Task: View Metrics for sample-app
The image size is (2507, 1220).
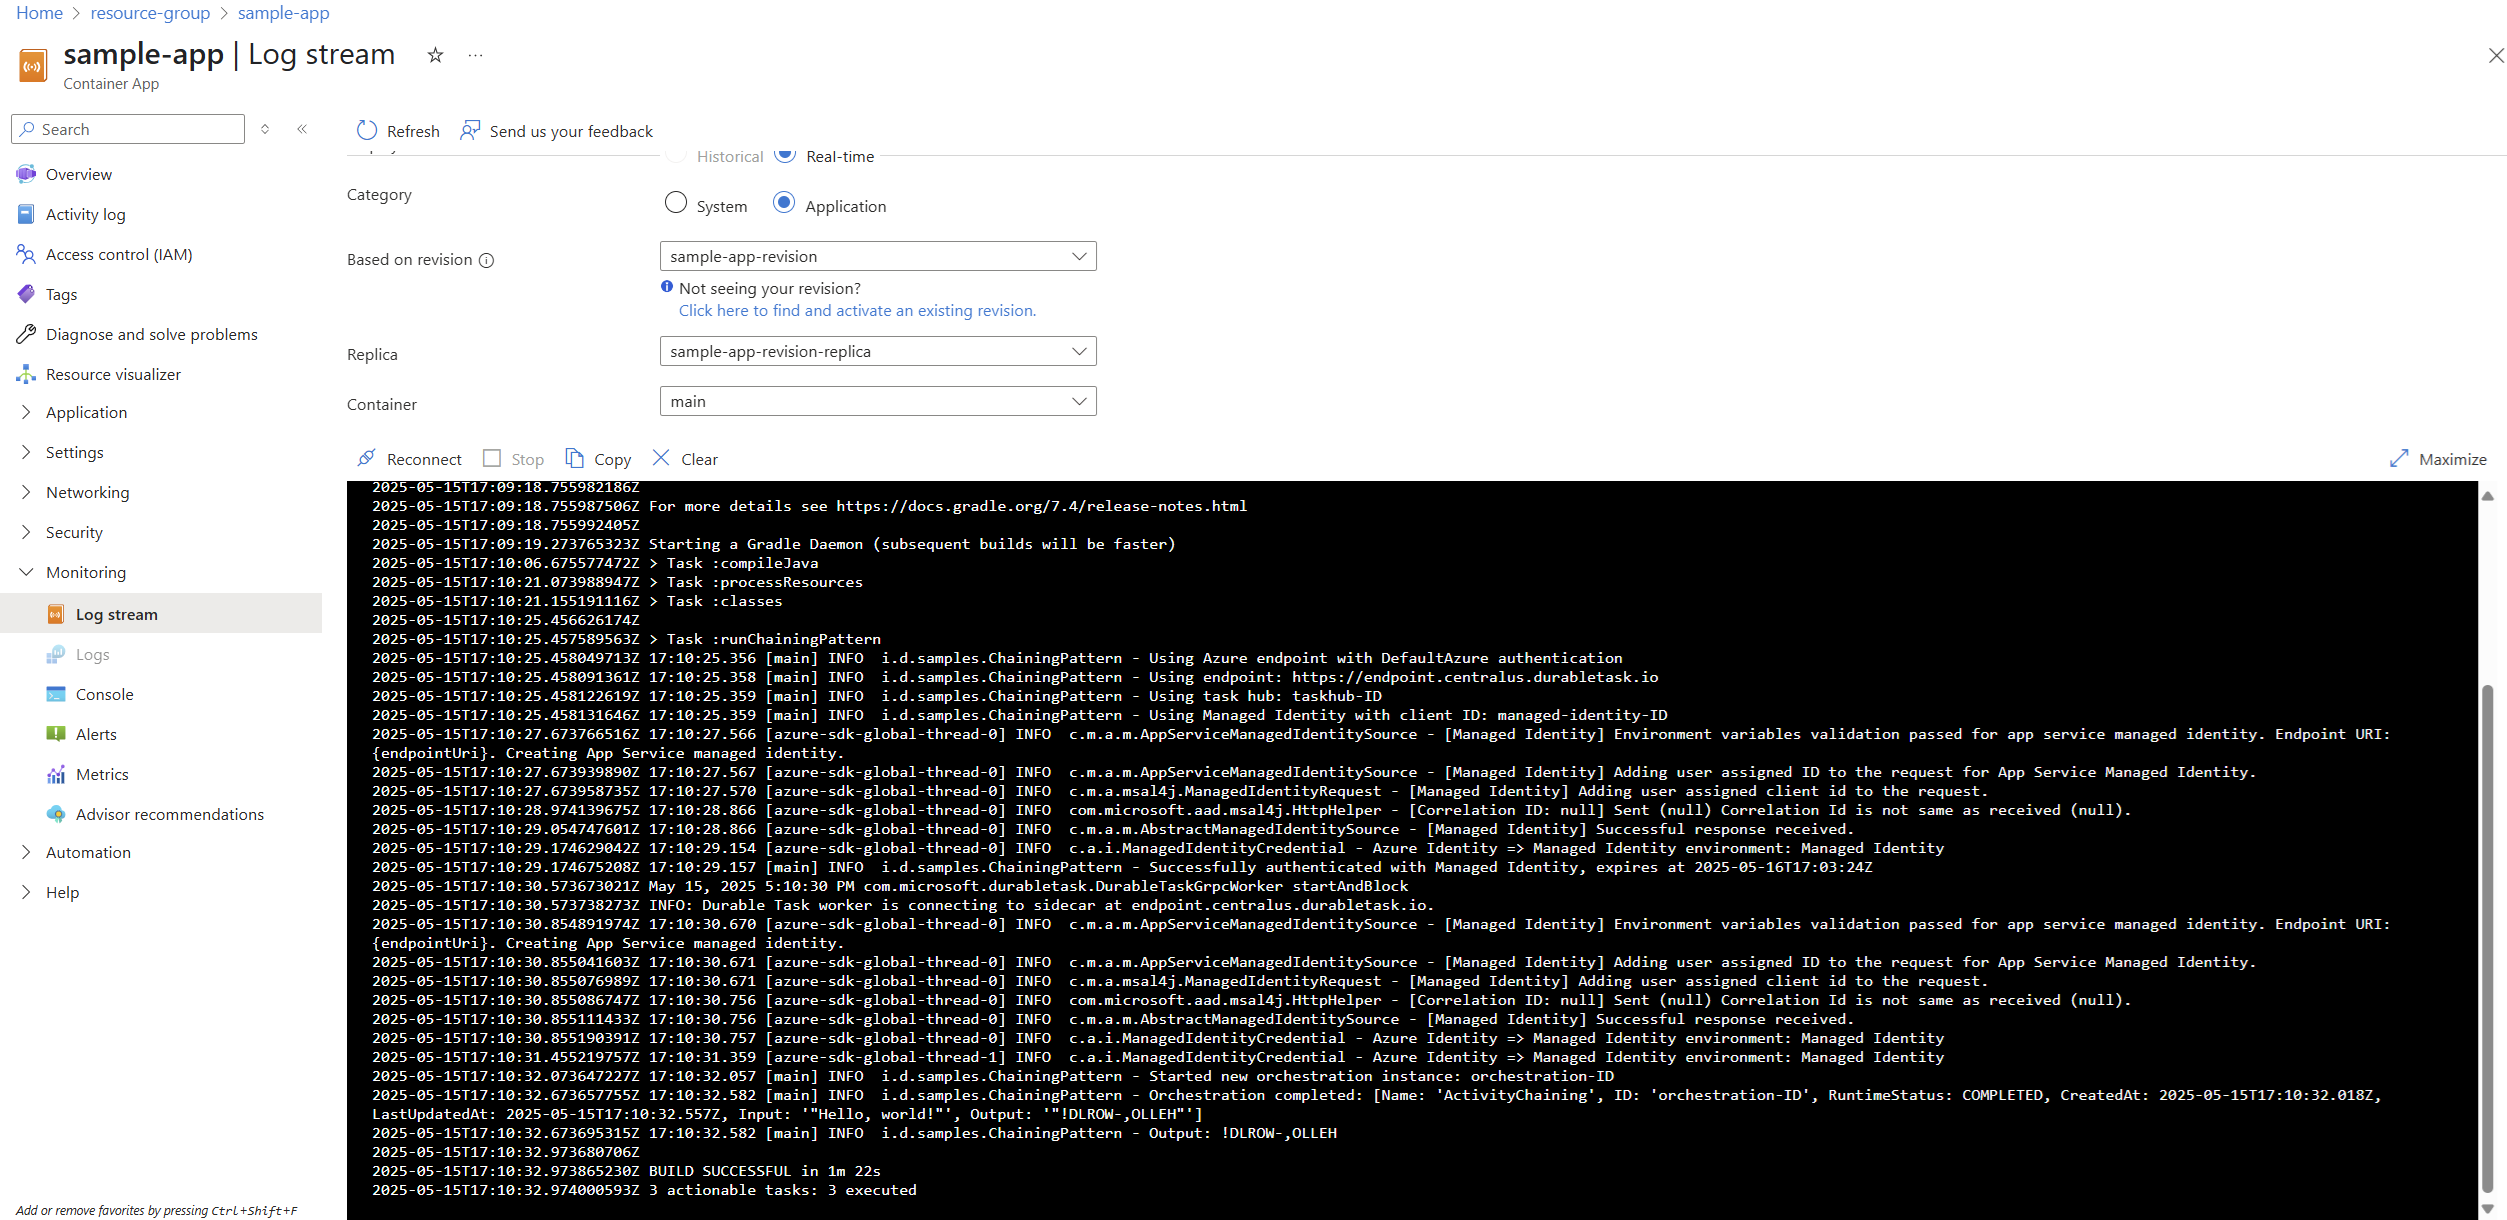Action: click(102, 774)
